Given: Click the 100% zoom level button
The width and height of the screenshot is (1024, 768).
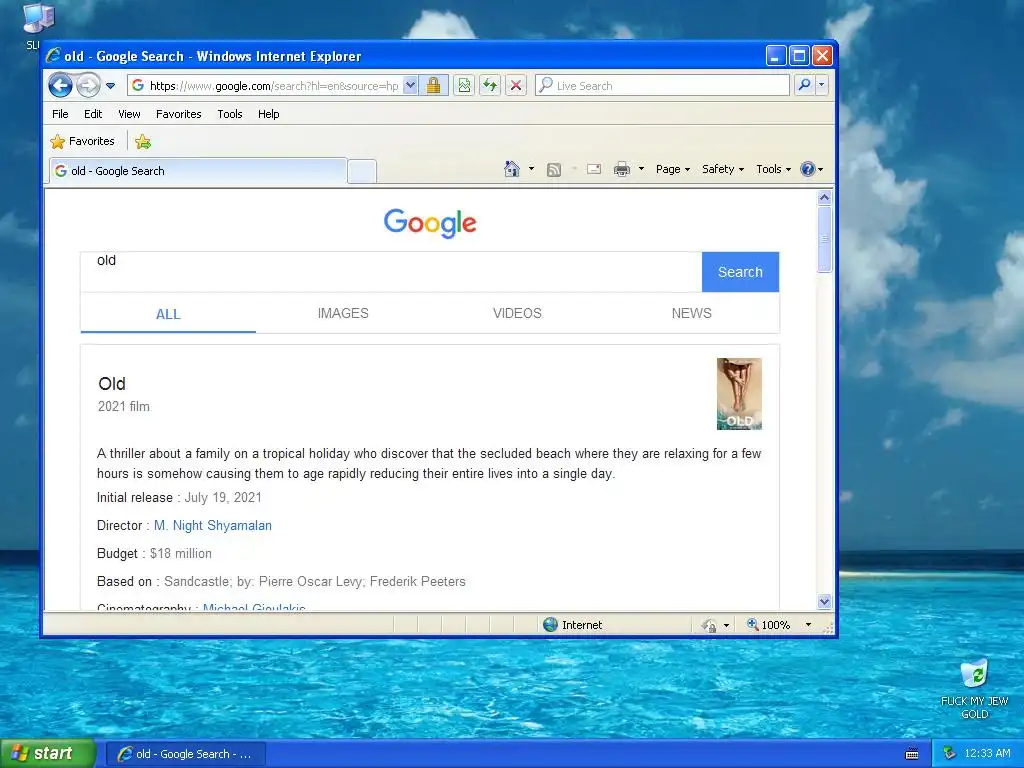Looking at the screenshot, I should [x=769, y=624].
